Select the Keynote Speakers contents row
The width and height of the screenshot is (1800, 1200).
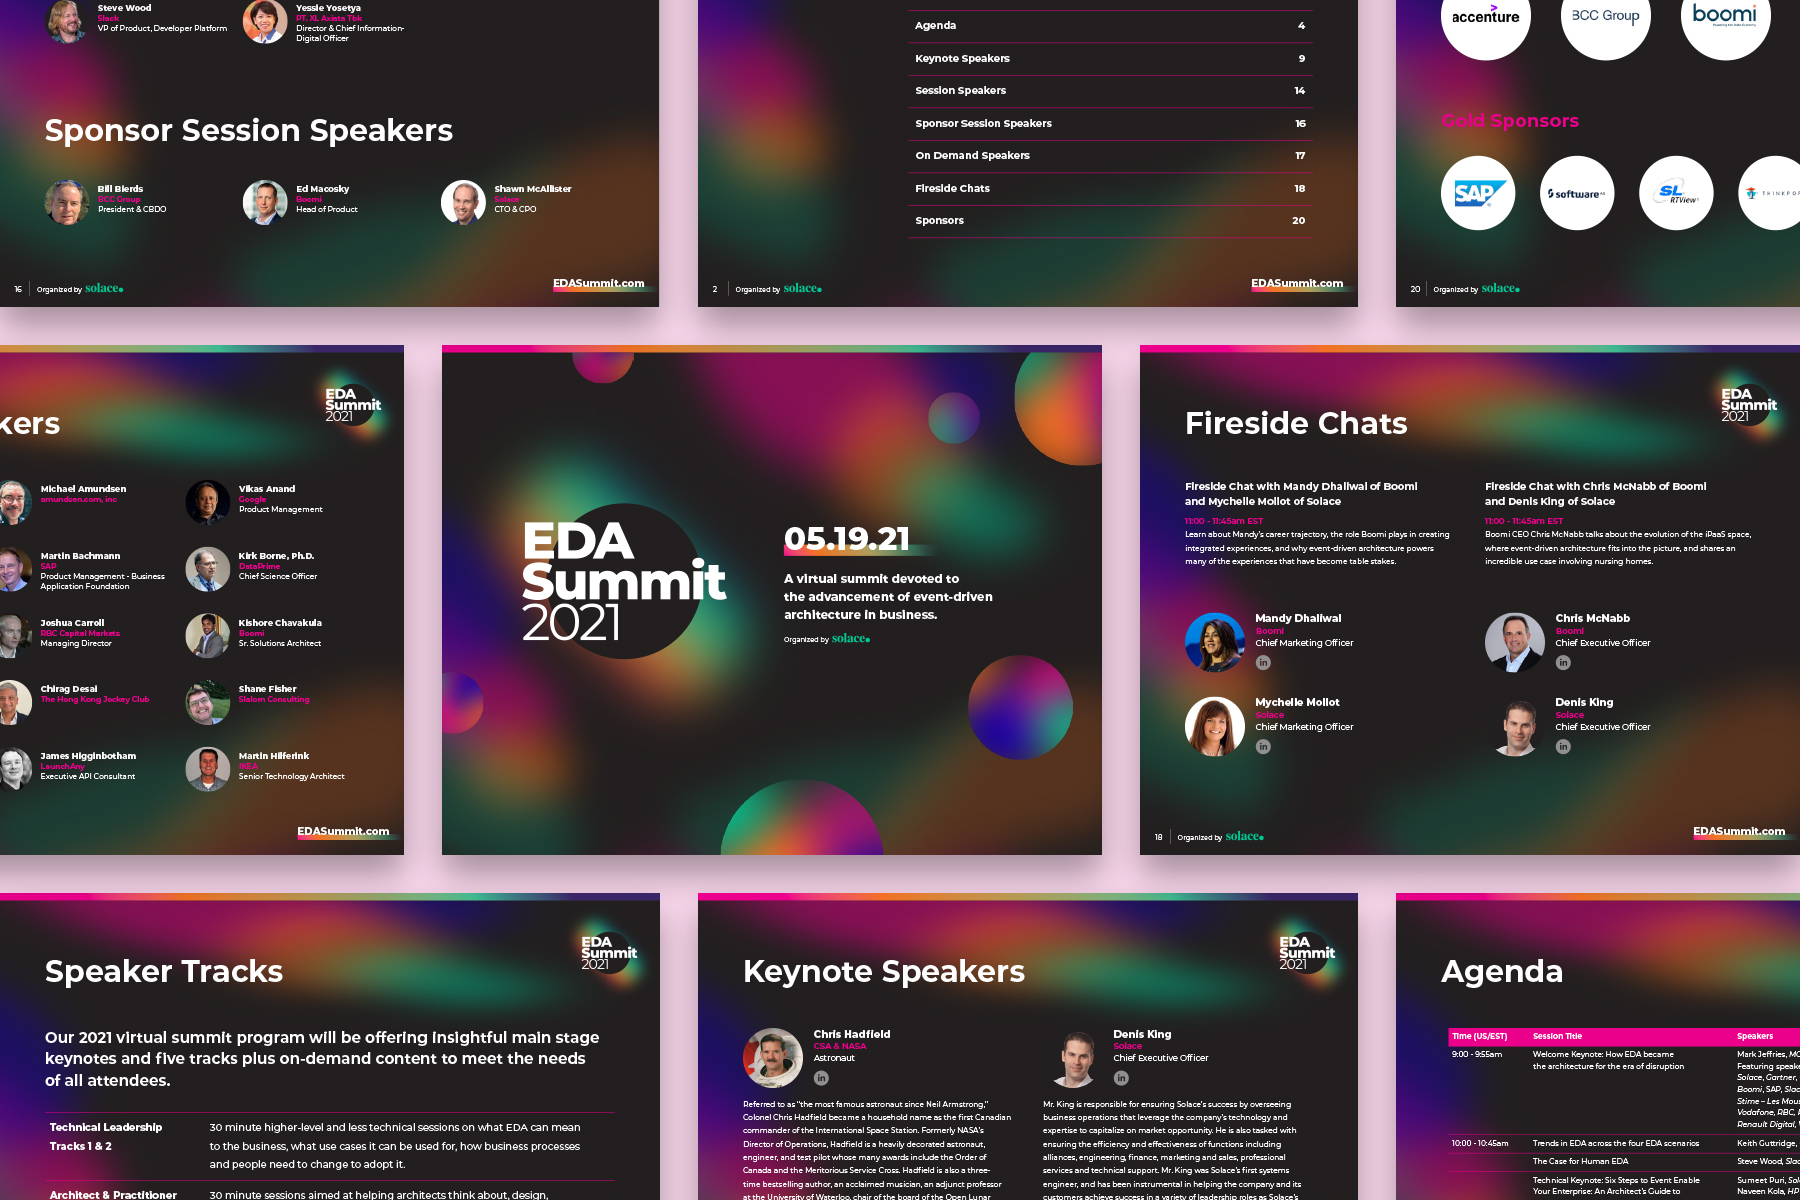coord(1110,59)
